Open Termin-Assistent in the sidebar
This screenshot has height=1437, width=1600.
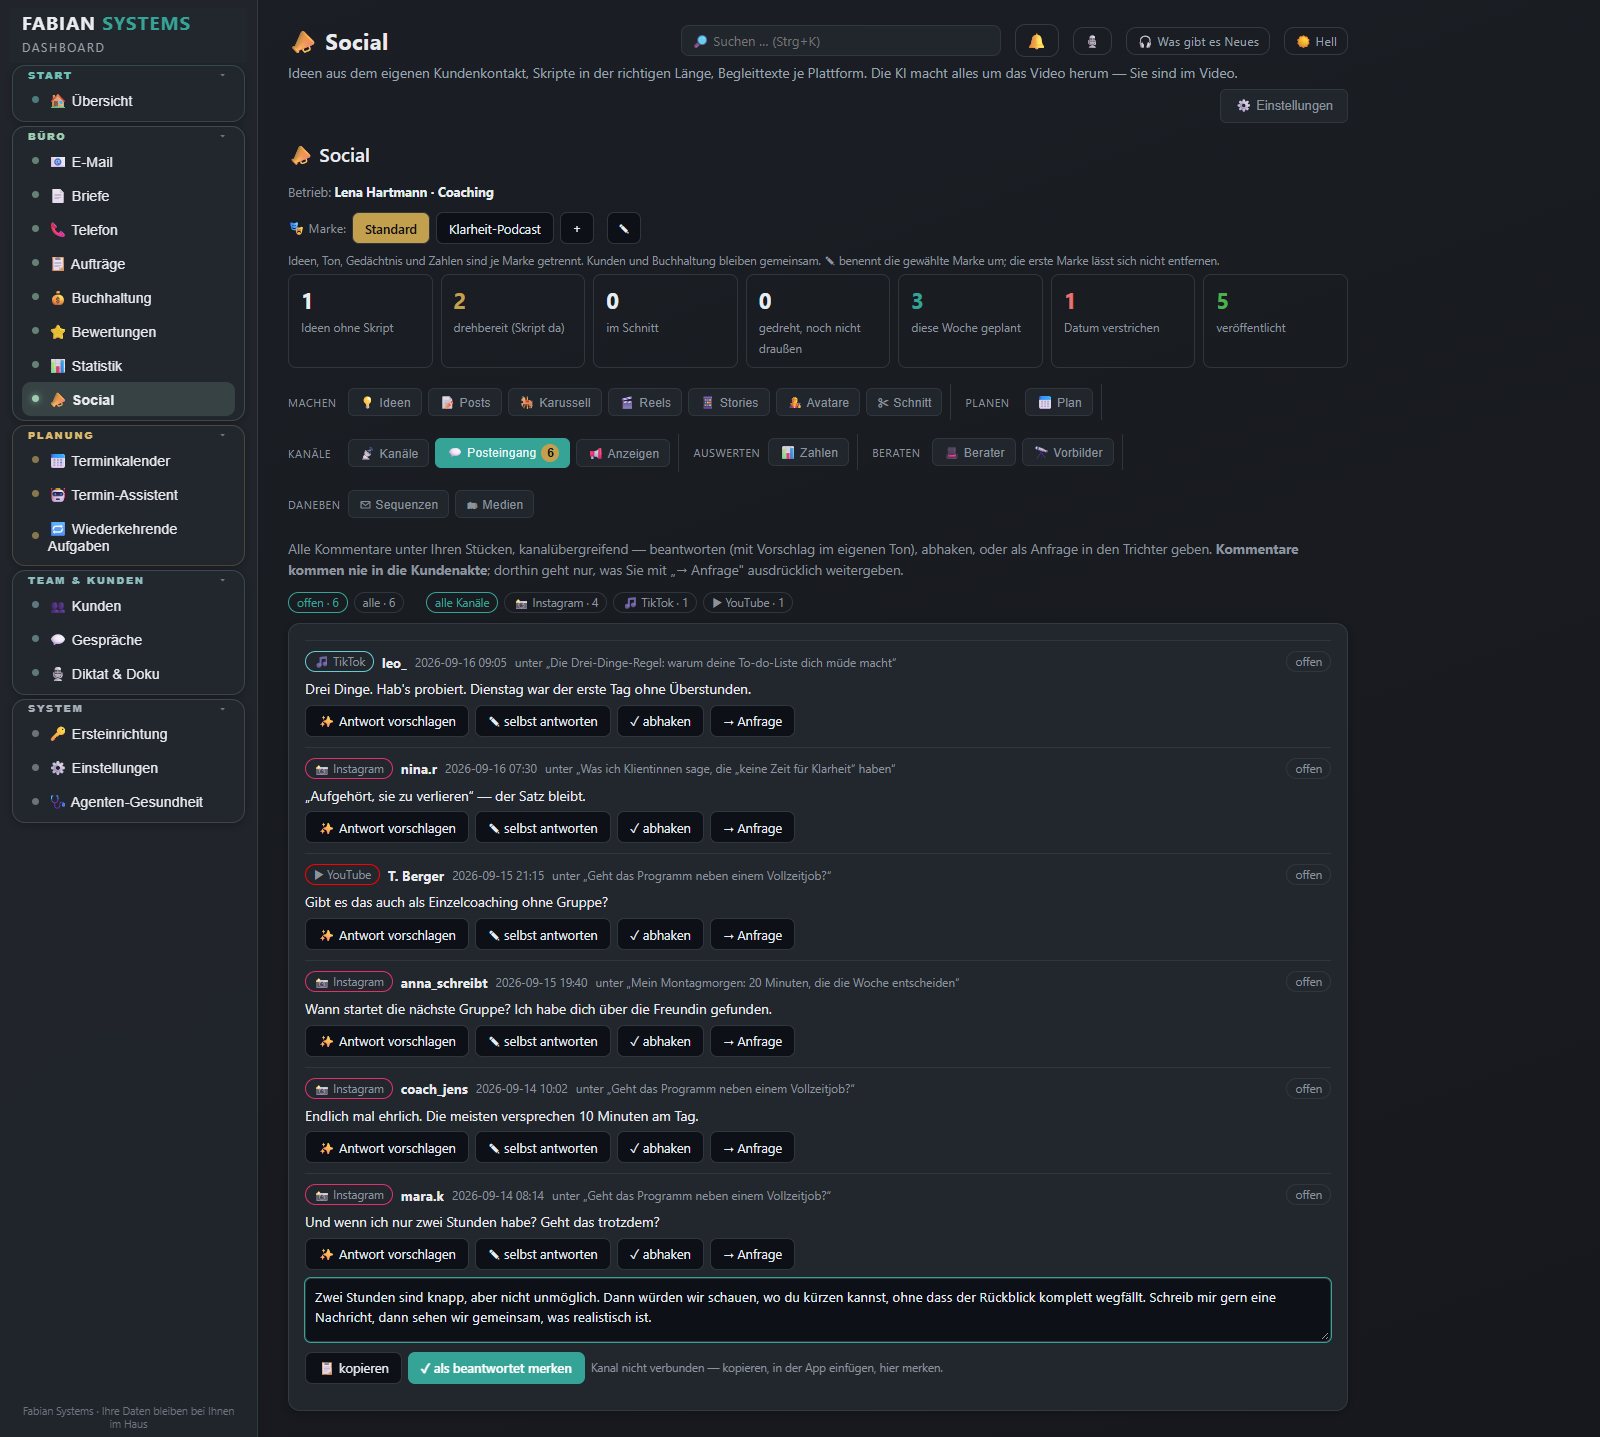coord(128,495)
